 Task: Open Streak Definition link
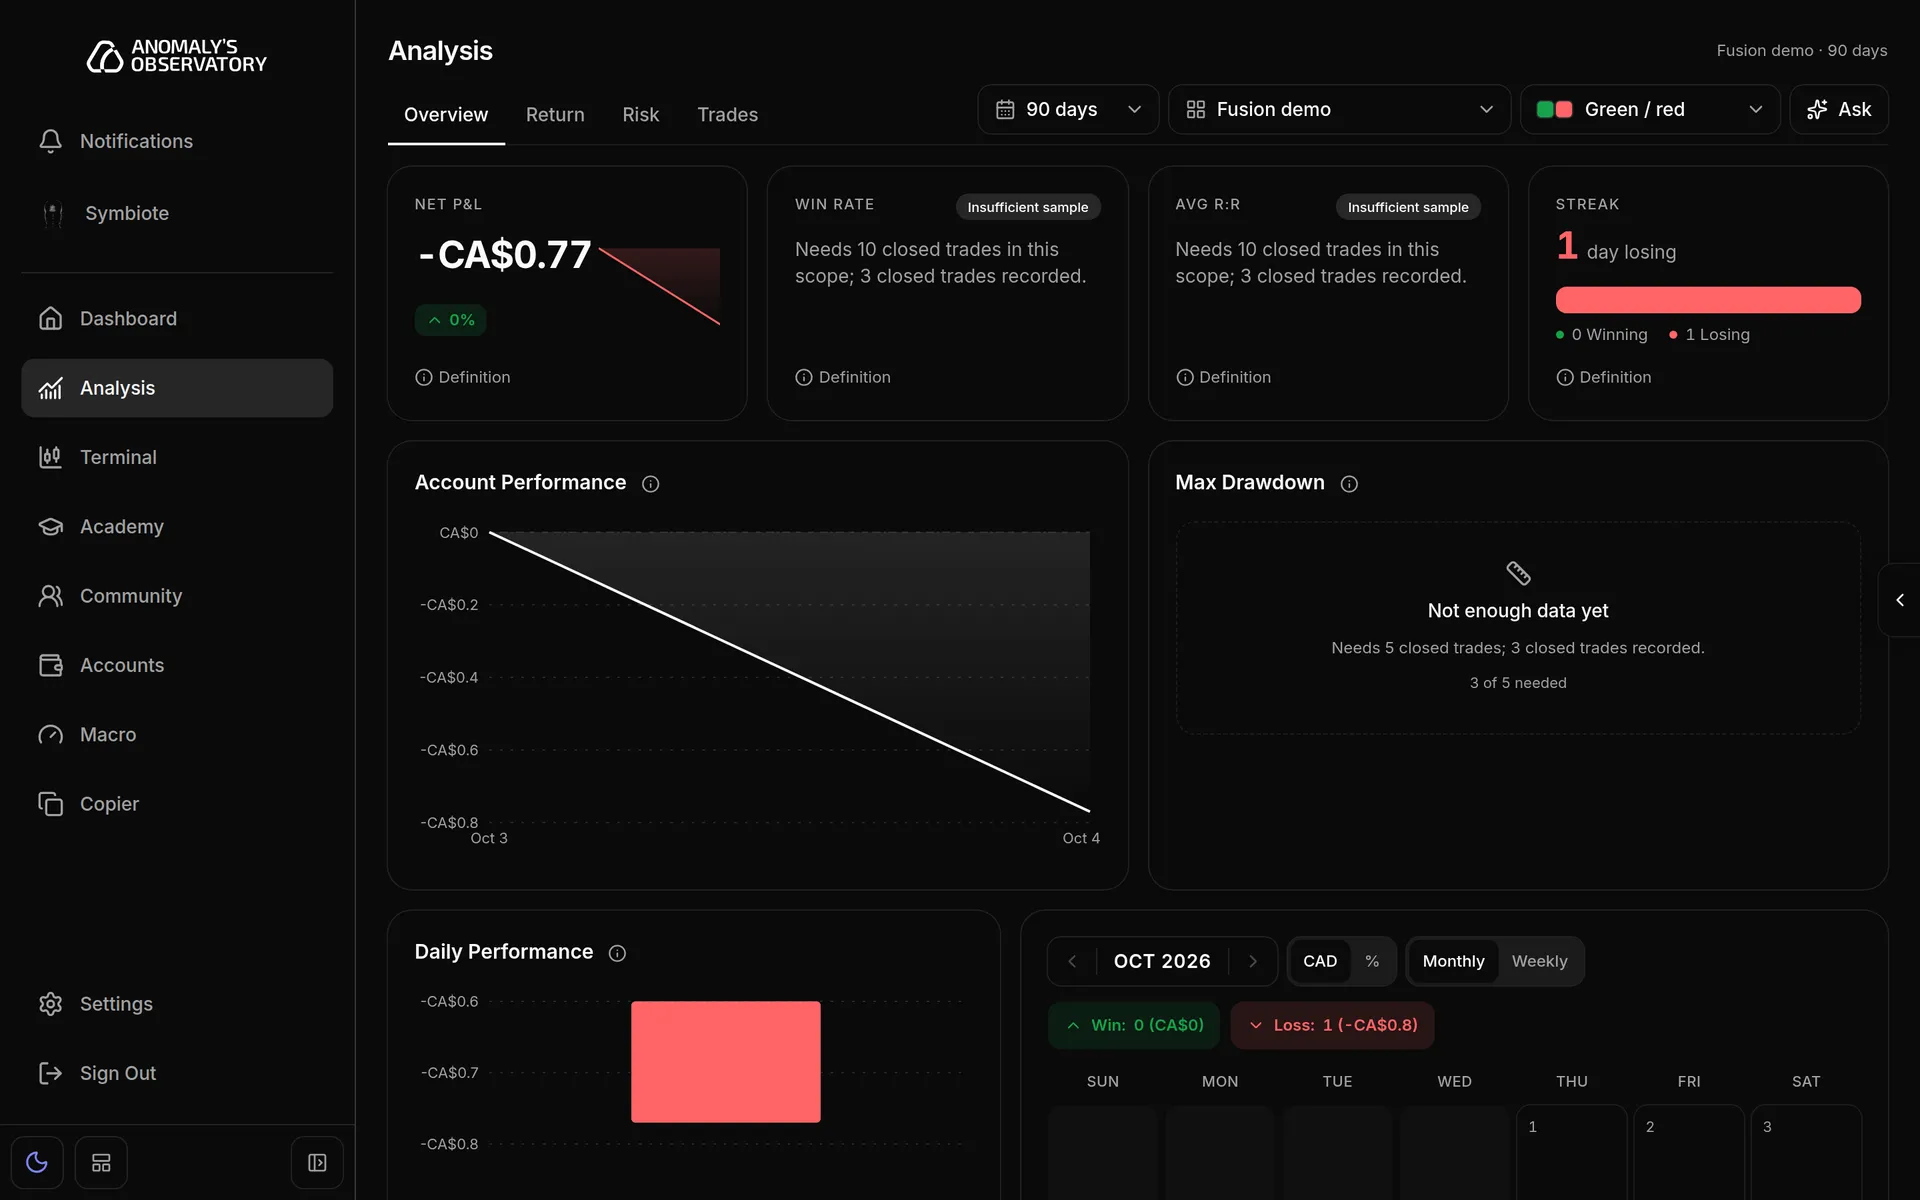click(1604, 377)
